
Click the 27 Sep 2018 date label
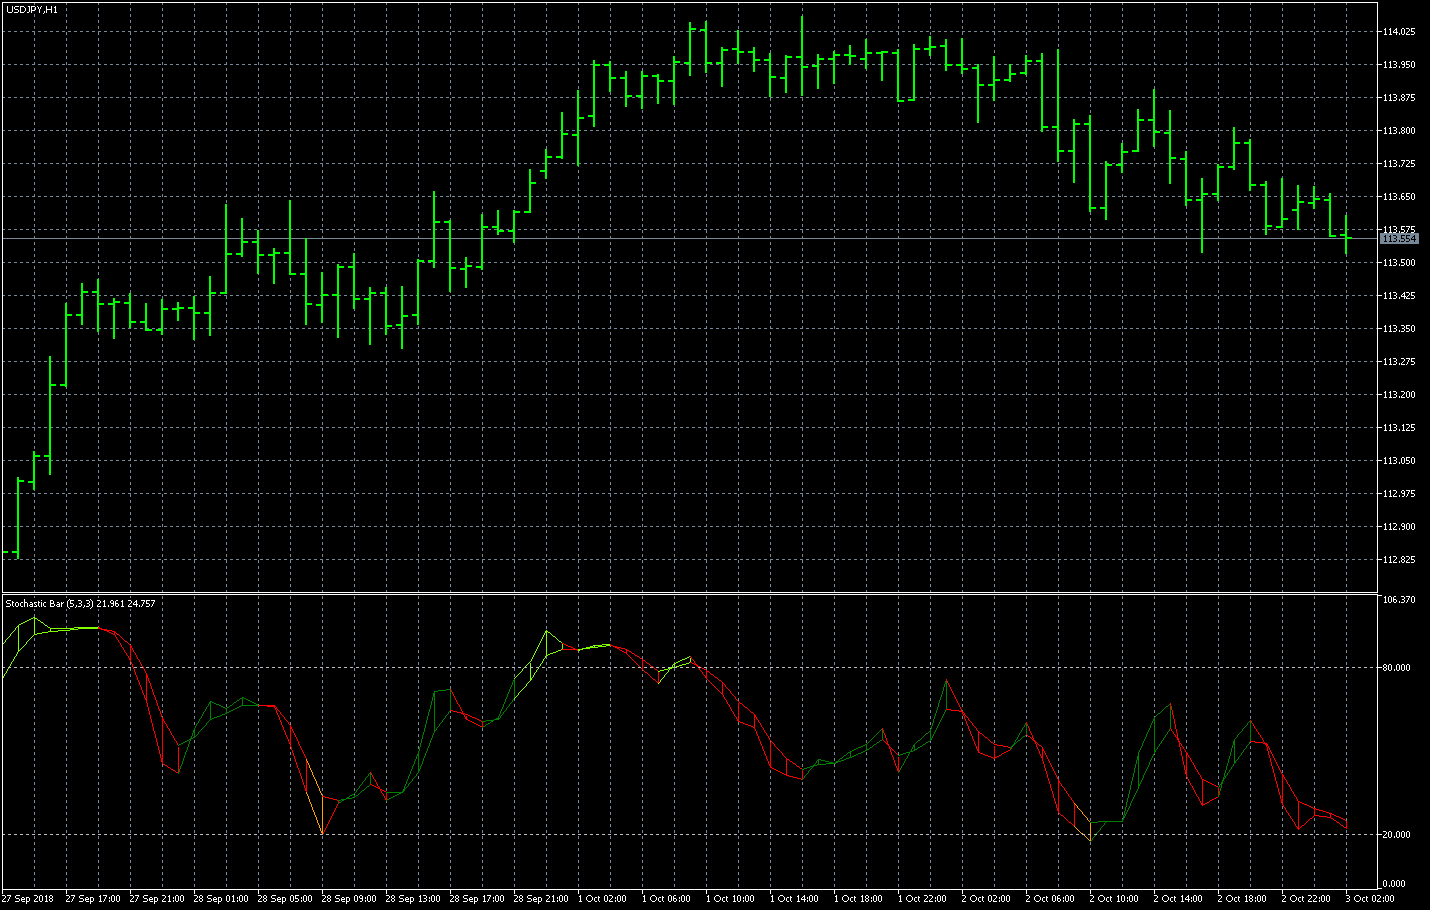(x=28, y=899)
